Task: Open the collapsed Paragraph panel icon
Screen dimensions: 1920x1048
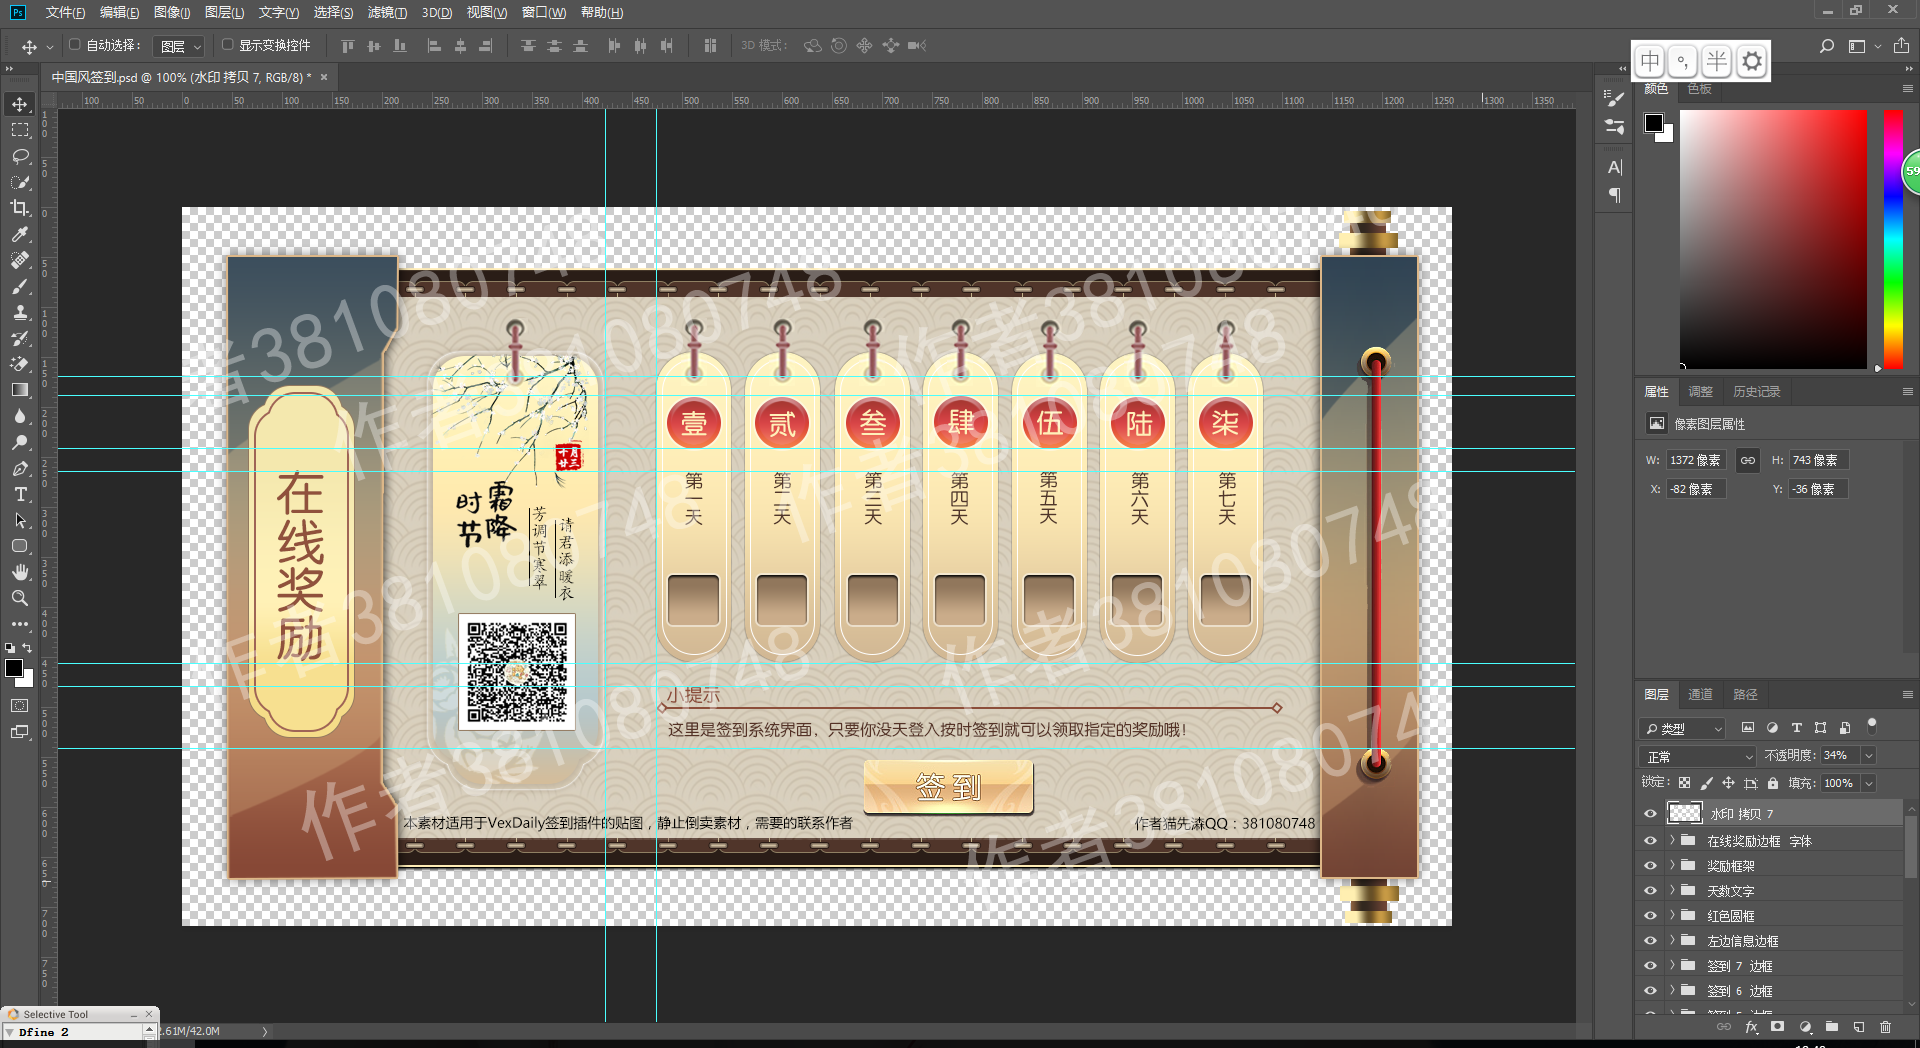Action: 1615,195
